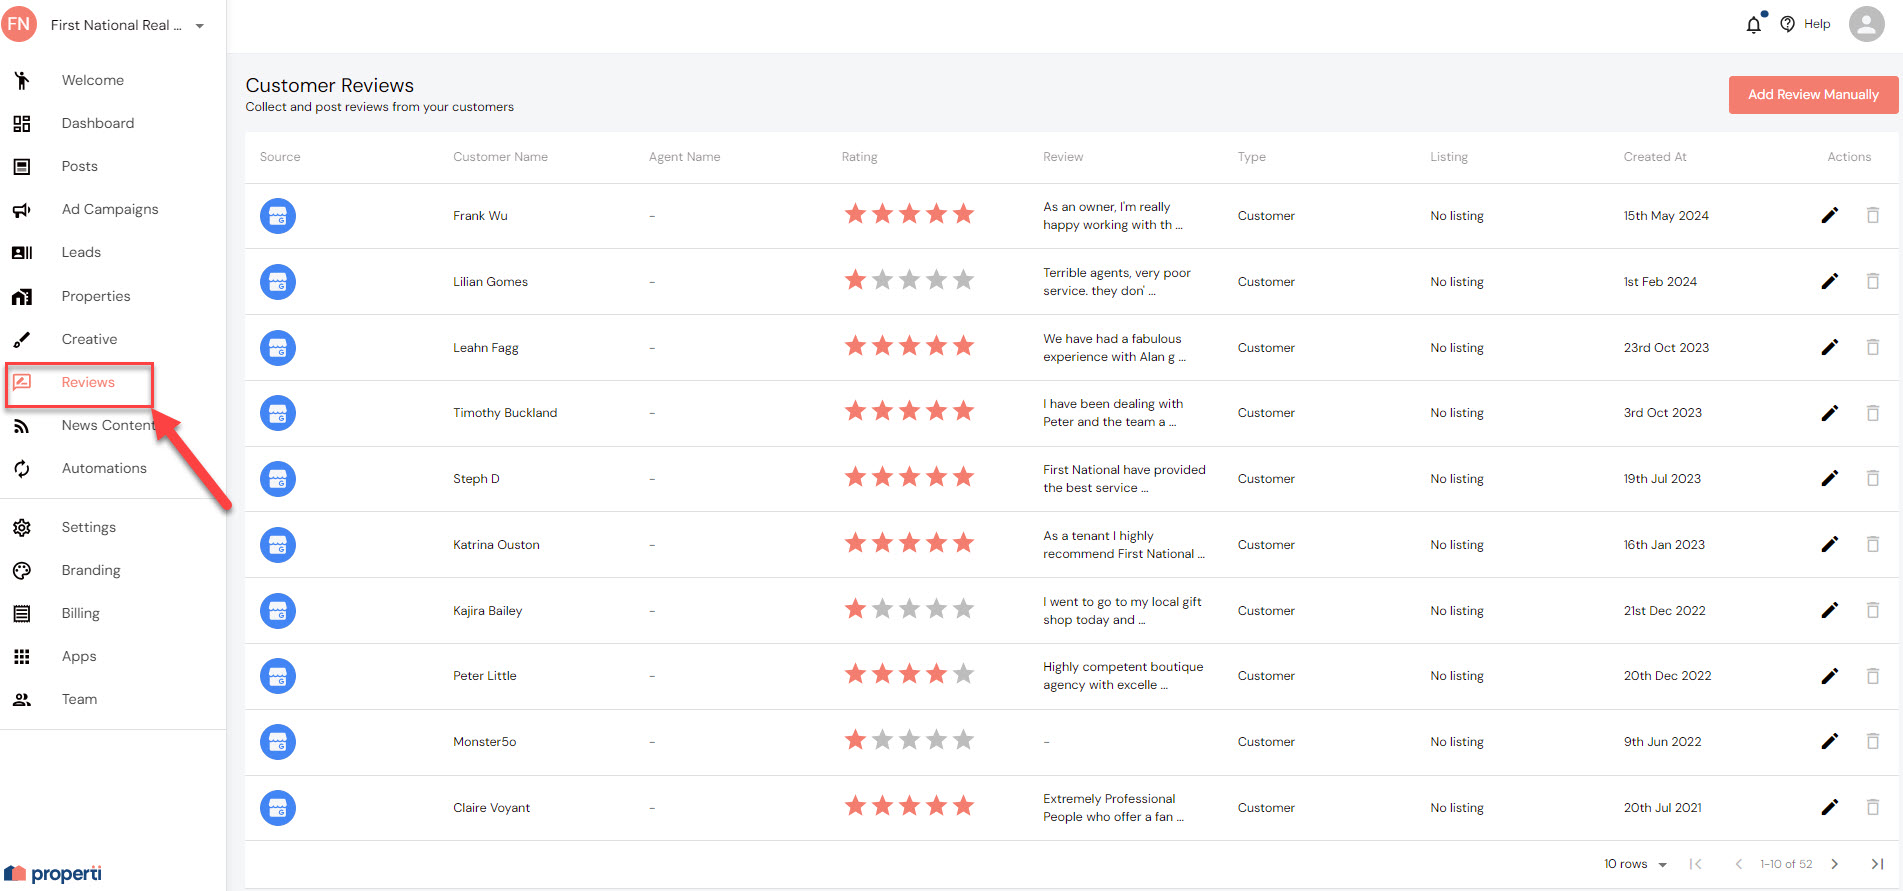Edit Leahn Fagg's review
1903x891 pixels.
1829,347
